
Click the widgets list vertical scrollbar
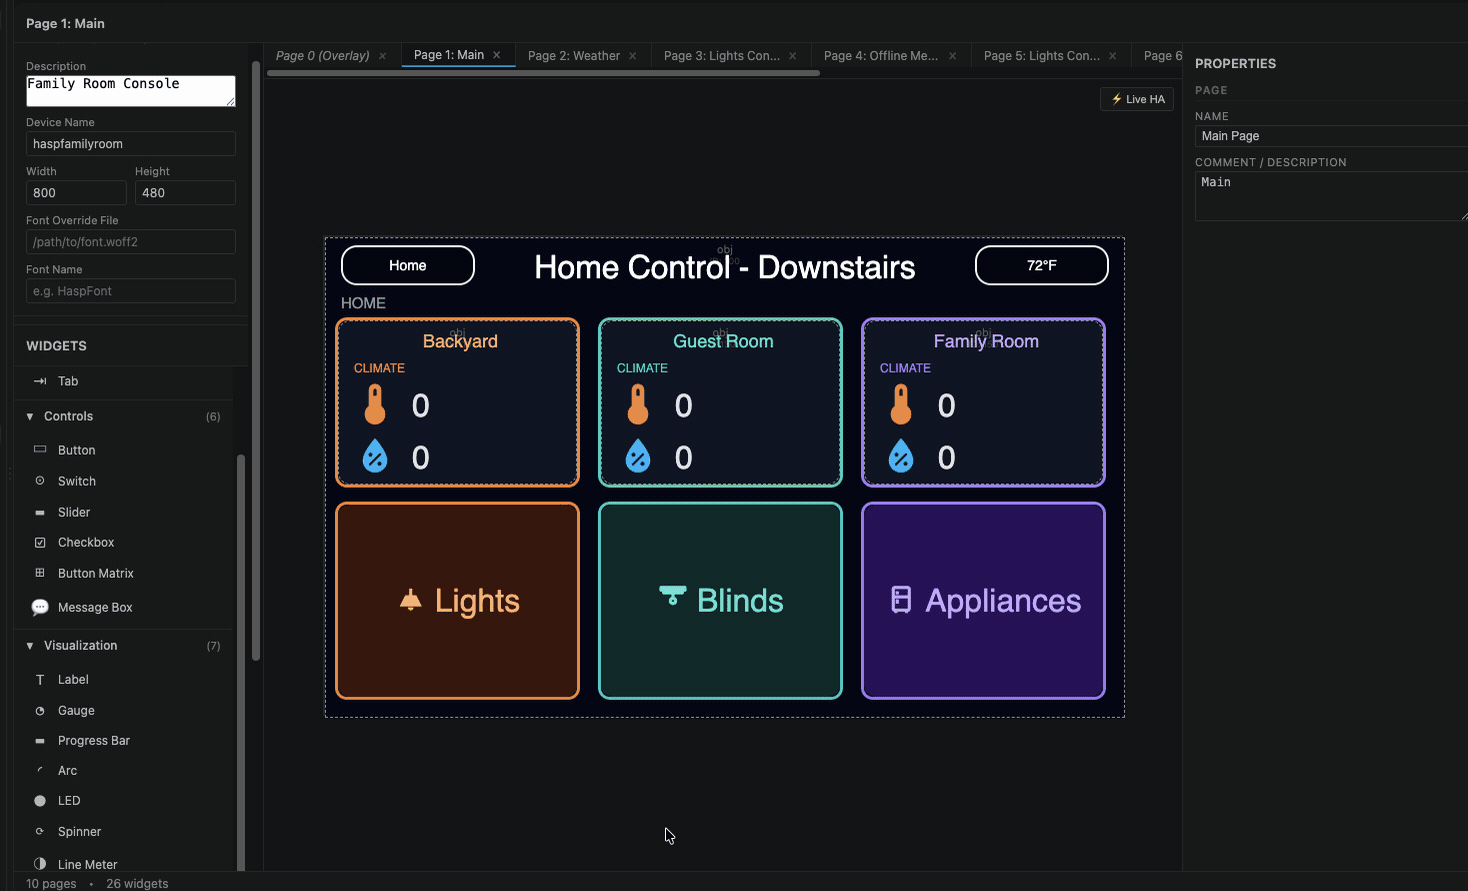241,662
